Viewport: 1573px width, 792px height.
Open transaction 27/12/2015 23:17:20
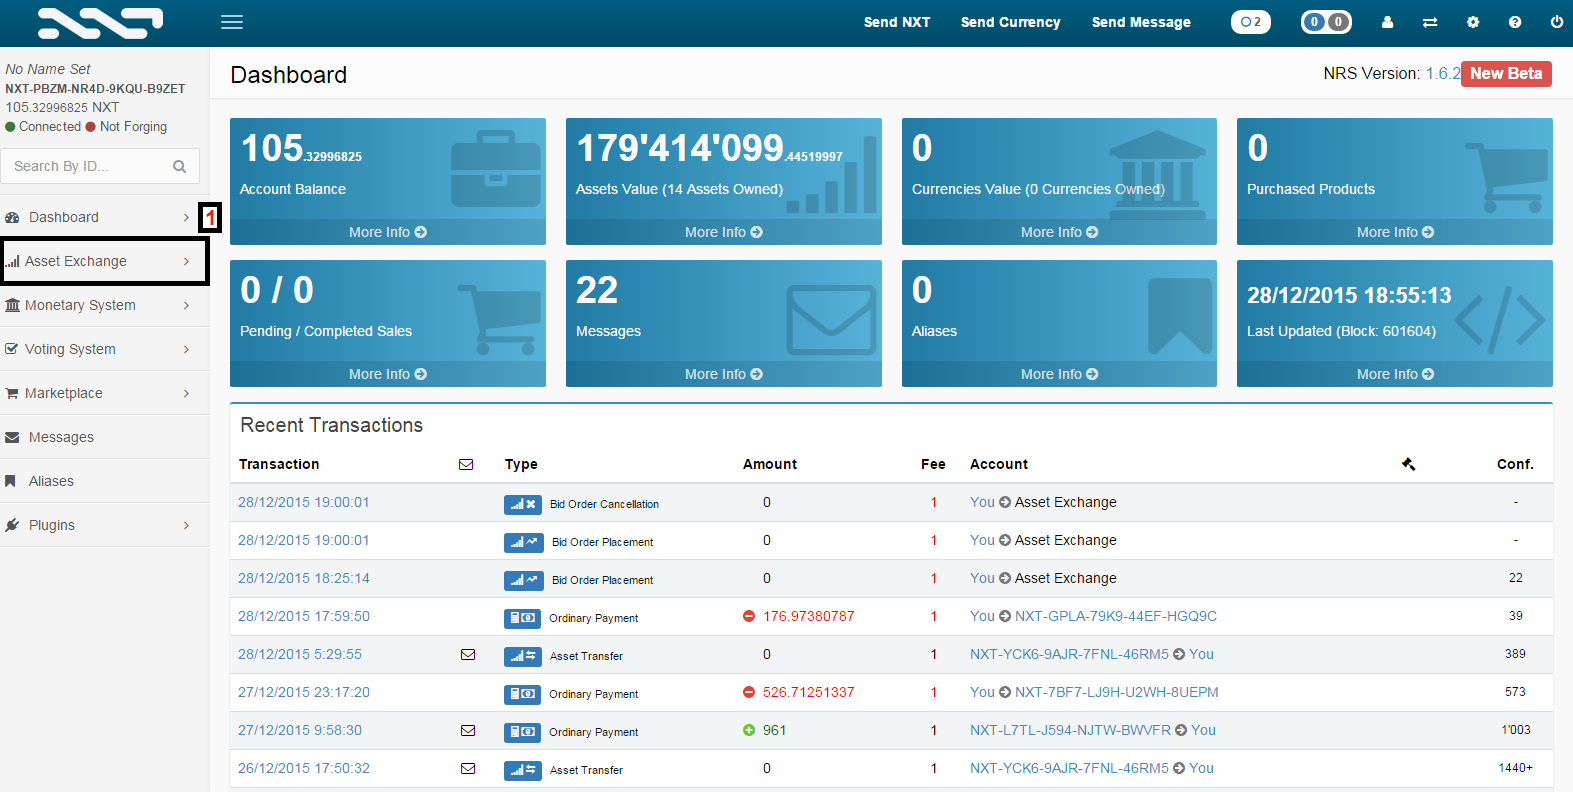(x=304, y=692)
